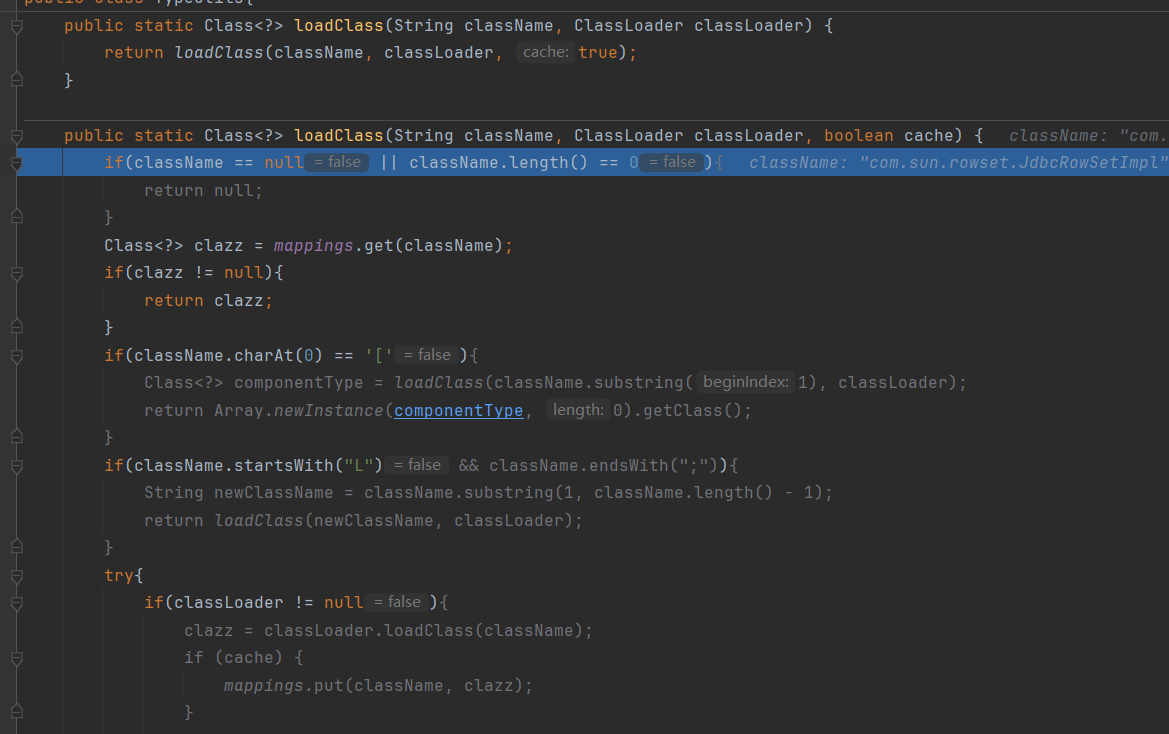Collapse the 'if(clazz != null)' block
Image resolution: width=1169 pixels, height=734 pixels.
(x=16, y=273)
